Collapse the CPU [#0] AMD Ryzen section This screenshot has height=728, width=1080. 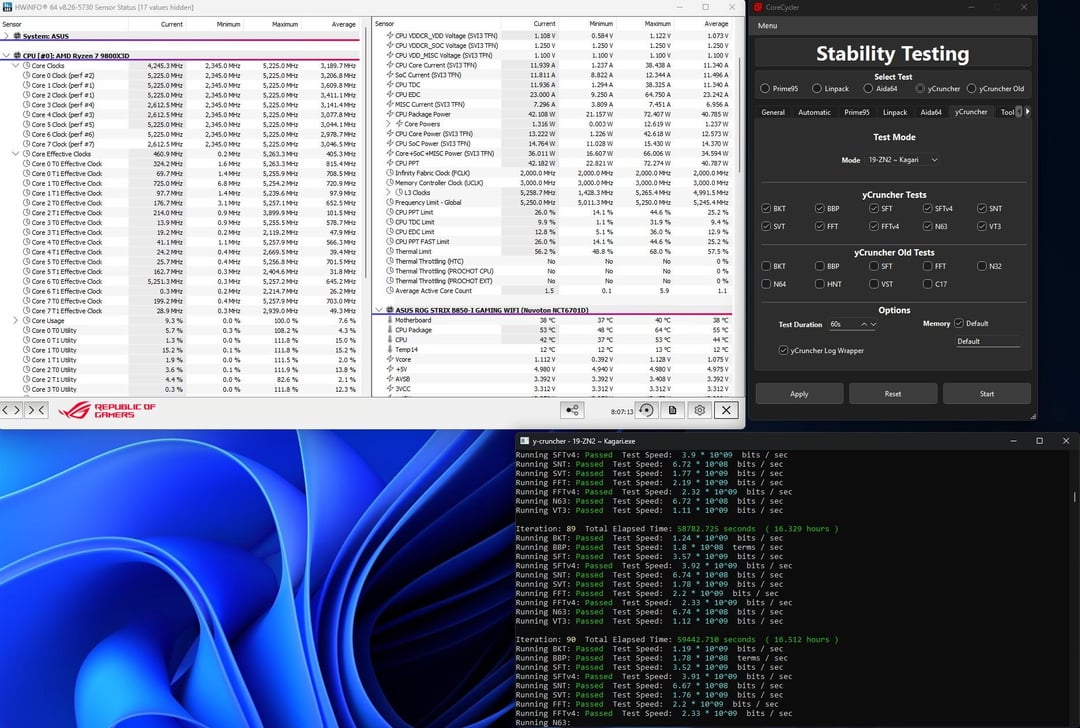click(7, 55)
